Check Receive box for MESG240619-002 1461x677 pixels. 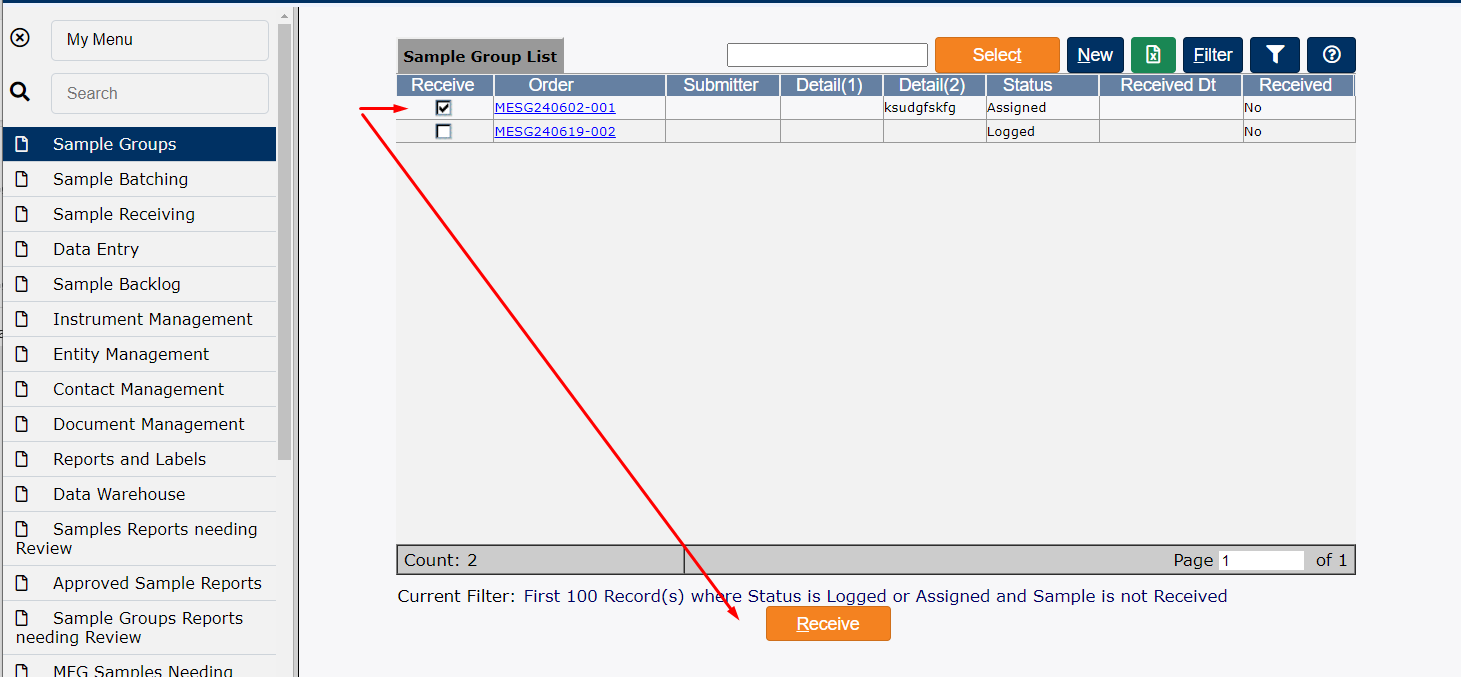click(x=444, y=132)
